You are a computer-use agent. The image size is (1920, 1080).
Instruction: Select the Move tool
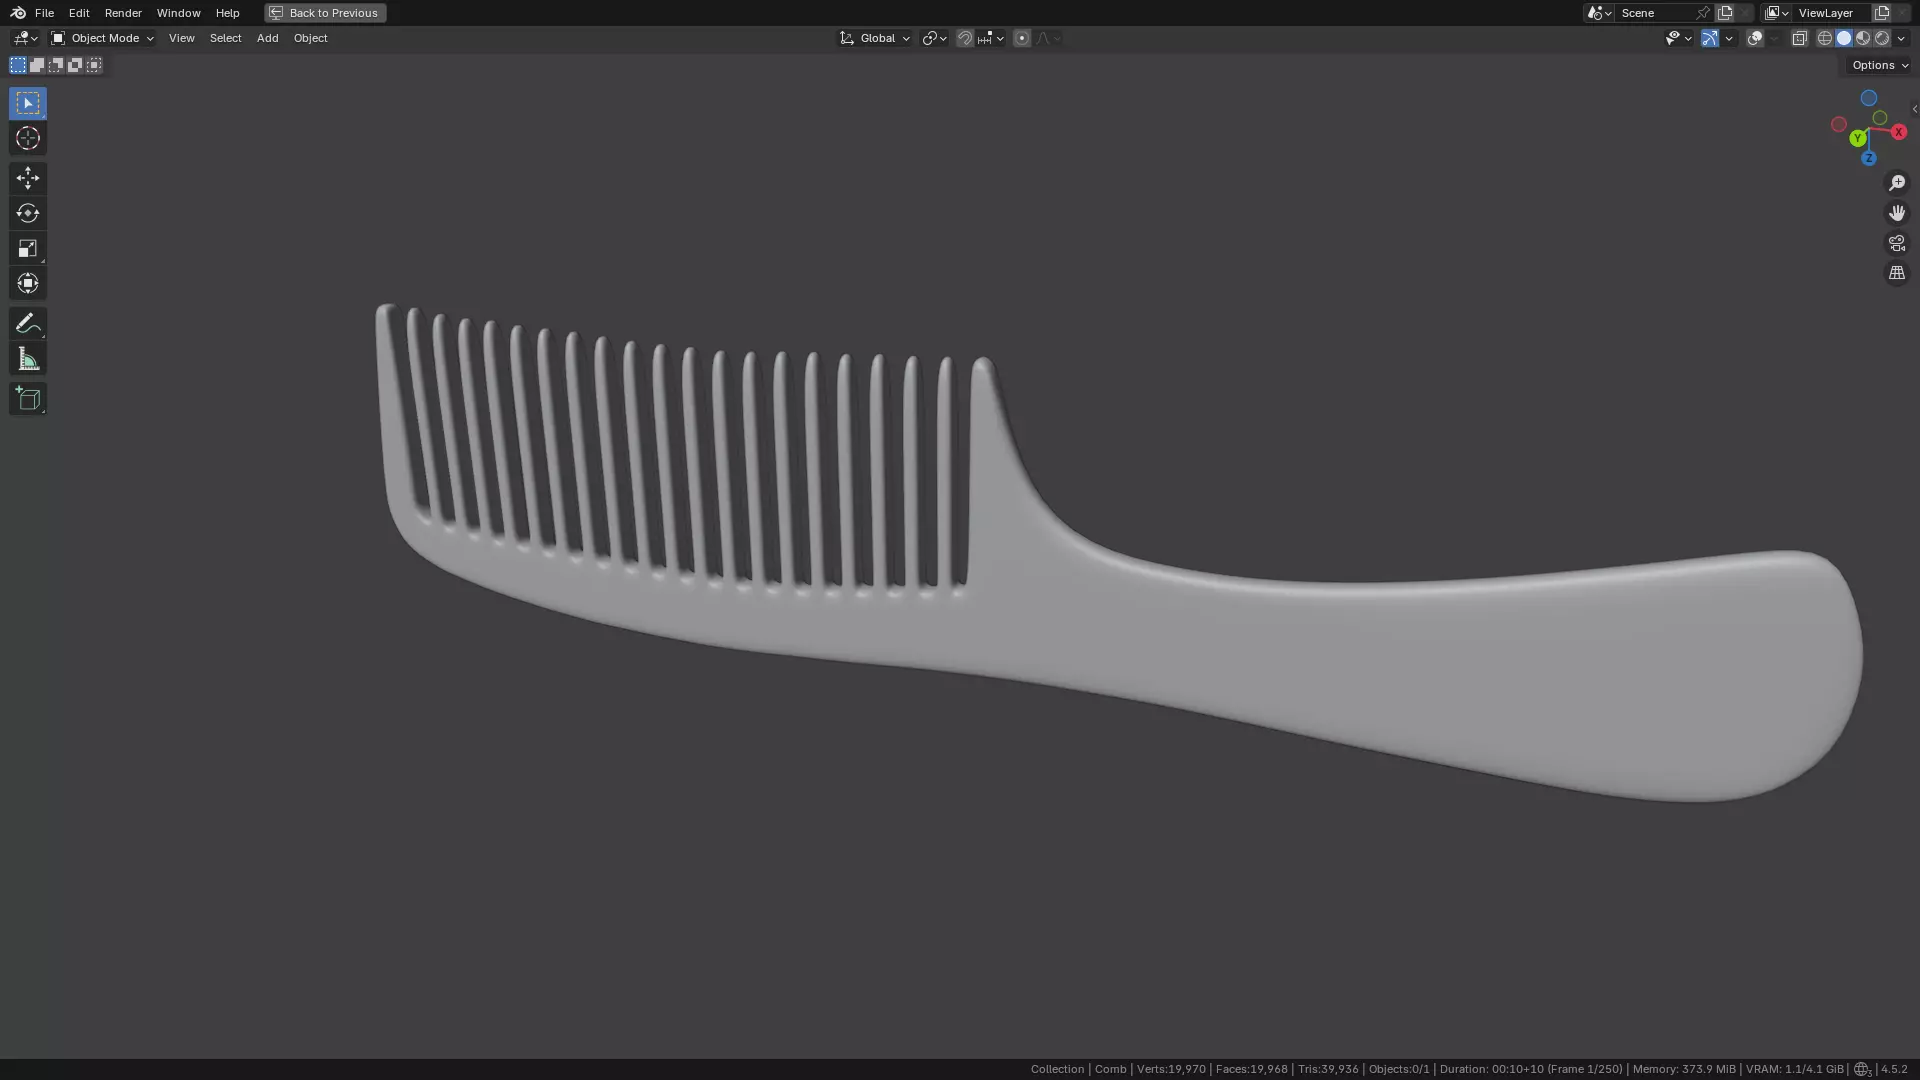click(28, 178)
